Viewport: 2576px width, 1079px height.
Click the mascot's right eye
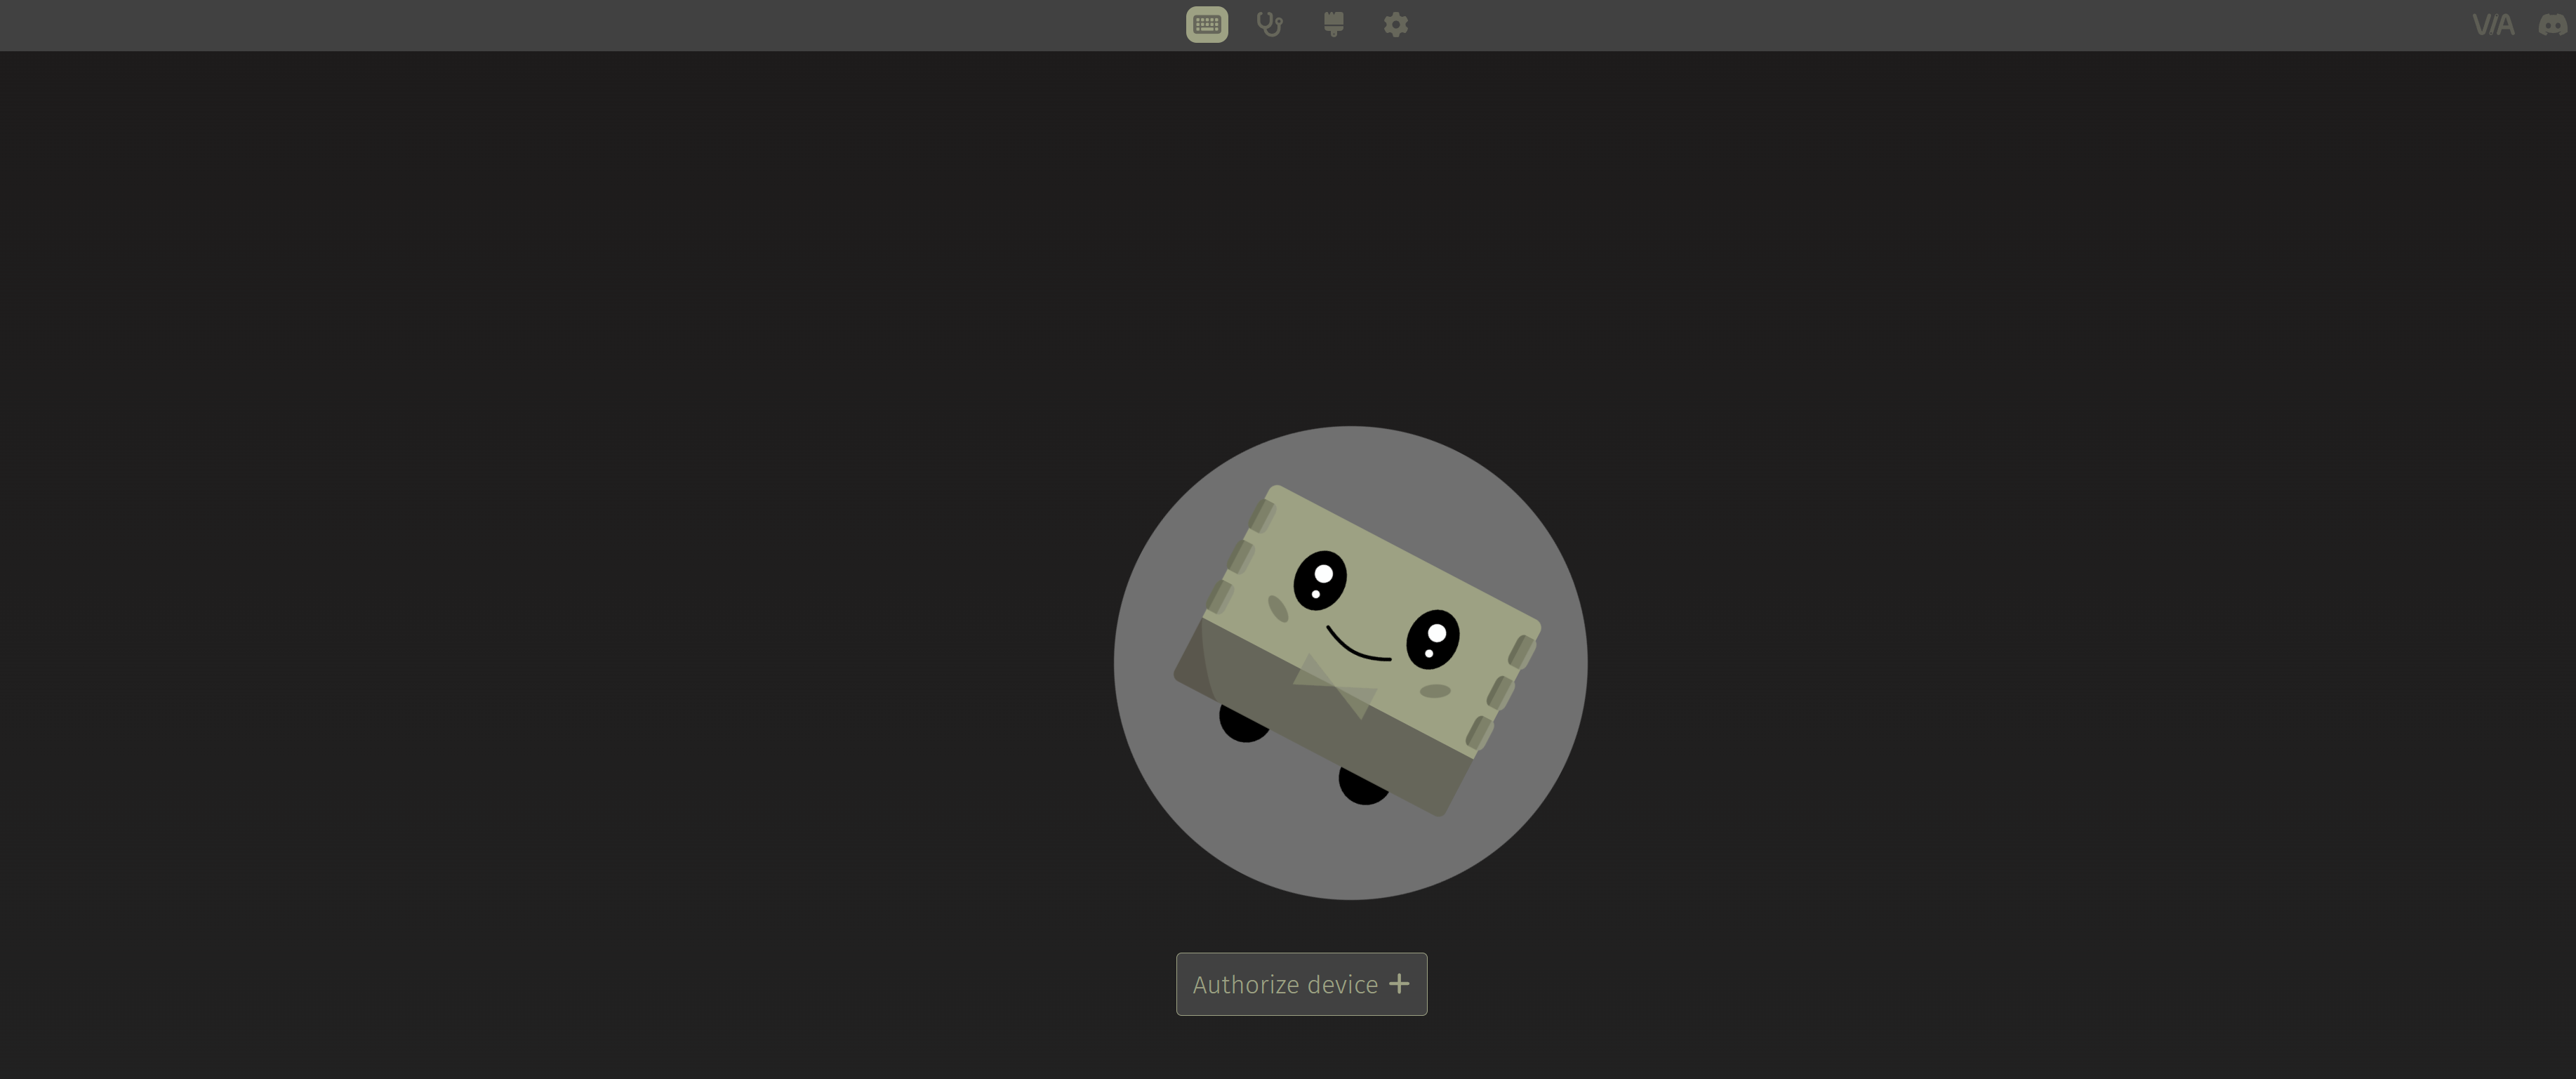tap(1432, 639)
